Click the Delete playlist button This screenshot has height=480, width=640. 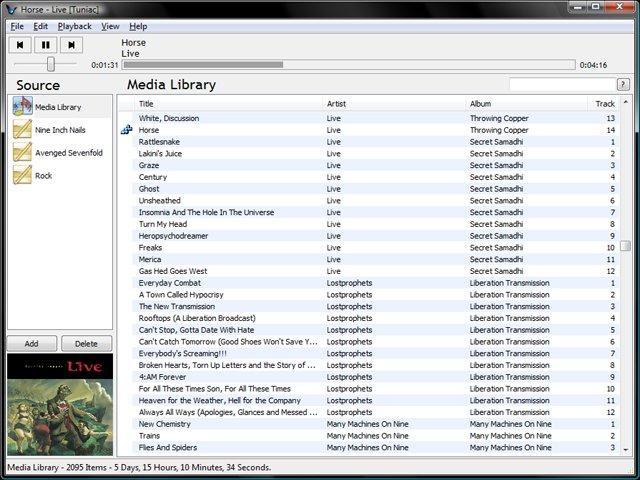(86, 344)
